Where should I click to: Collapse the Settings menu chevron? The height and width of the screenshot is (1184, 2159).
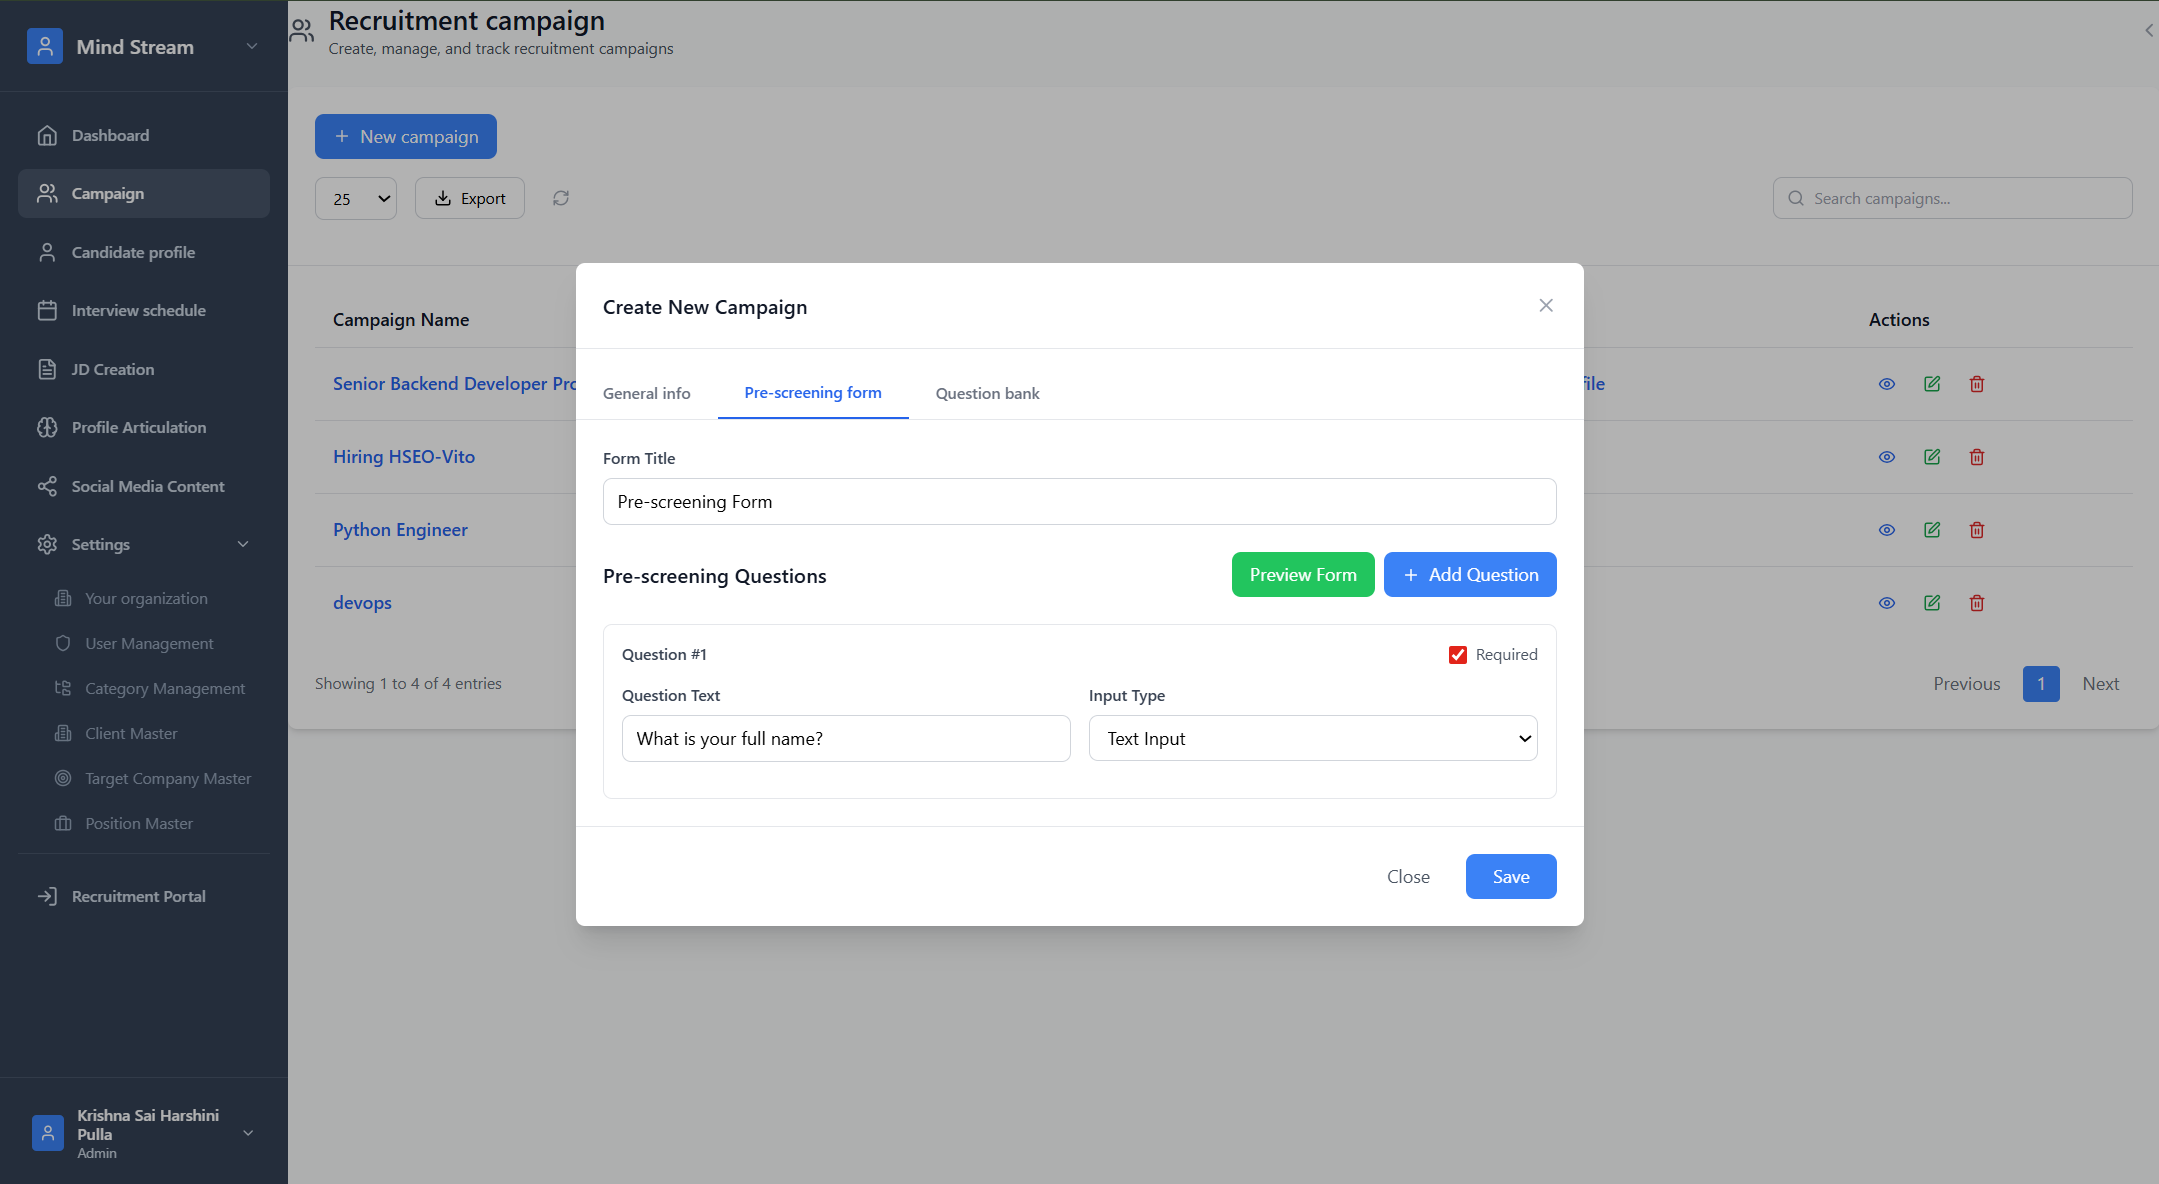click(x=243, y=545)
